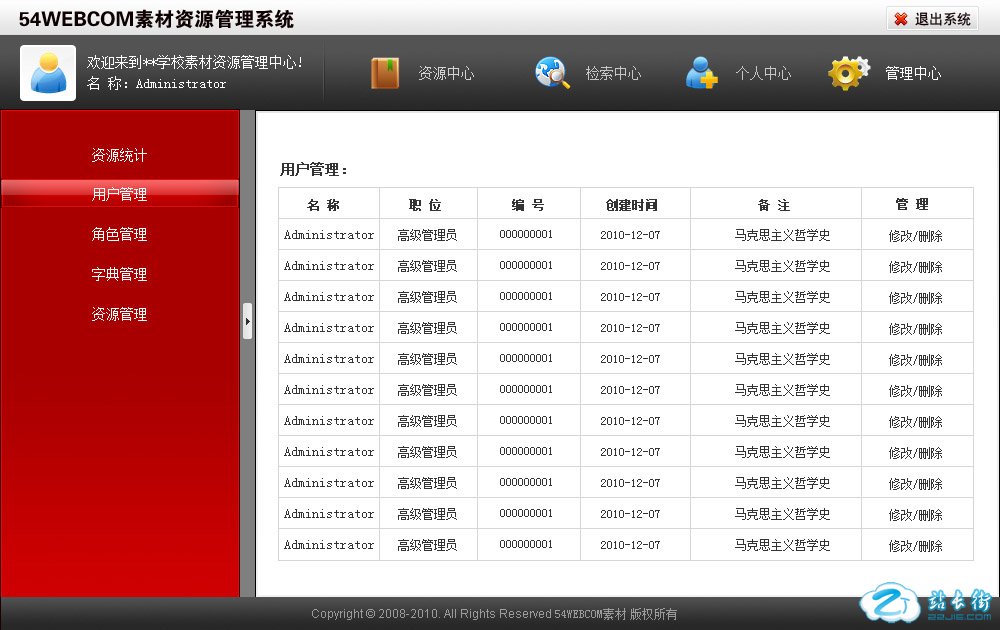Click 修改/删除 in the first table row
The image size is (1000, 630).
pyautogui.click(x=916, y=236)
